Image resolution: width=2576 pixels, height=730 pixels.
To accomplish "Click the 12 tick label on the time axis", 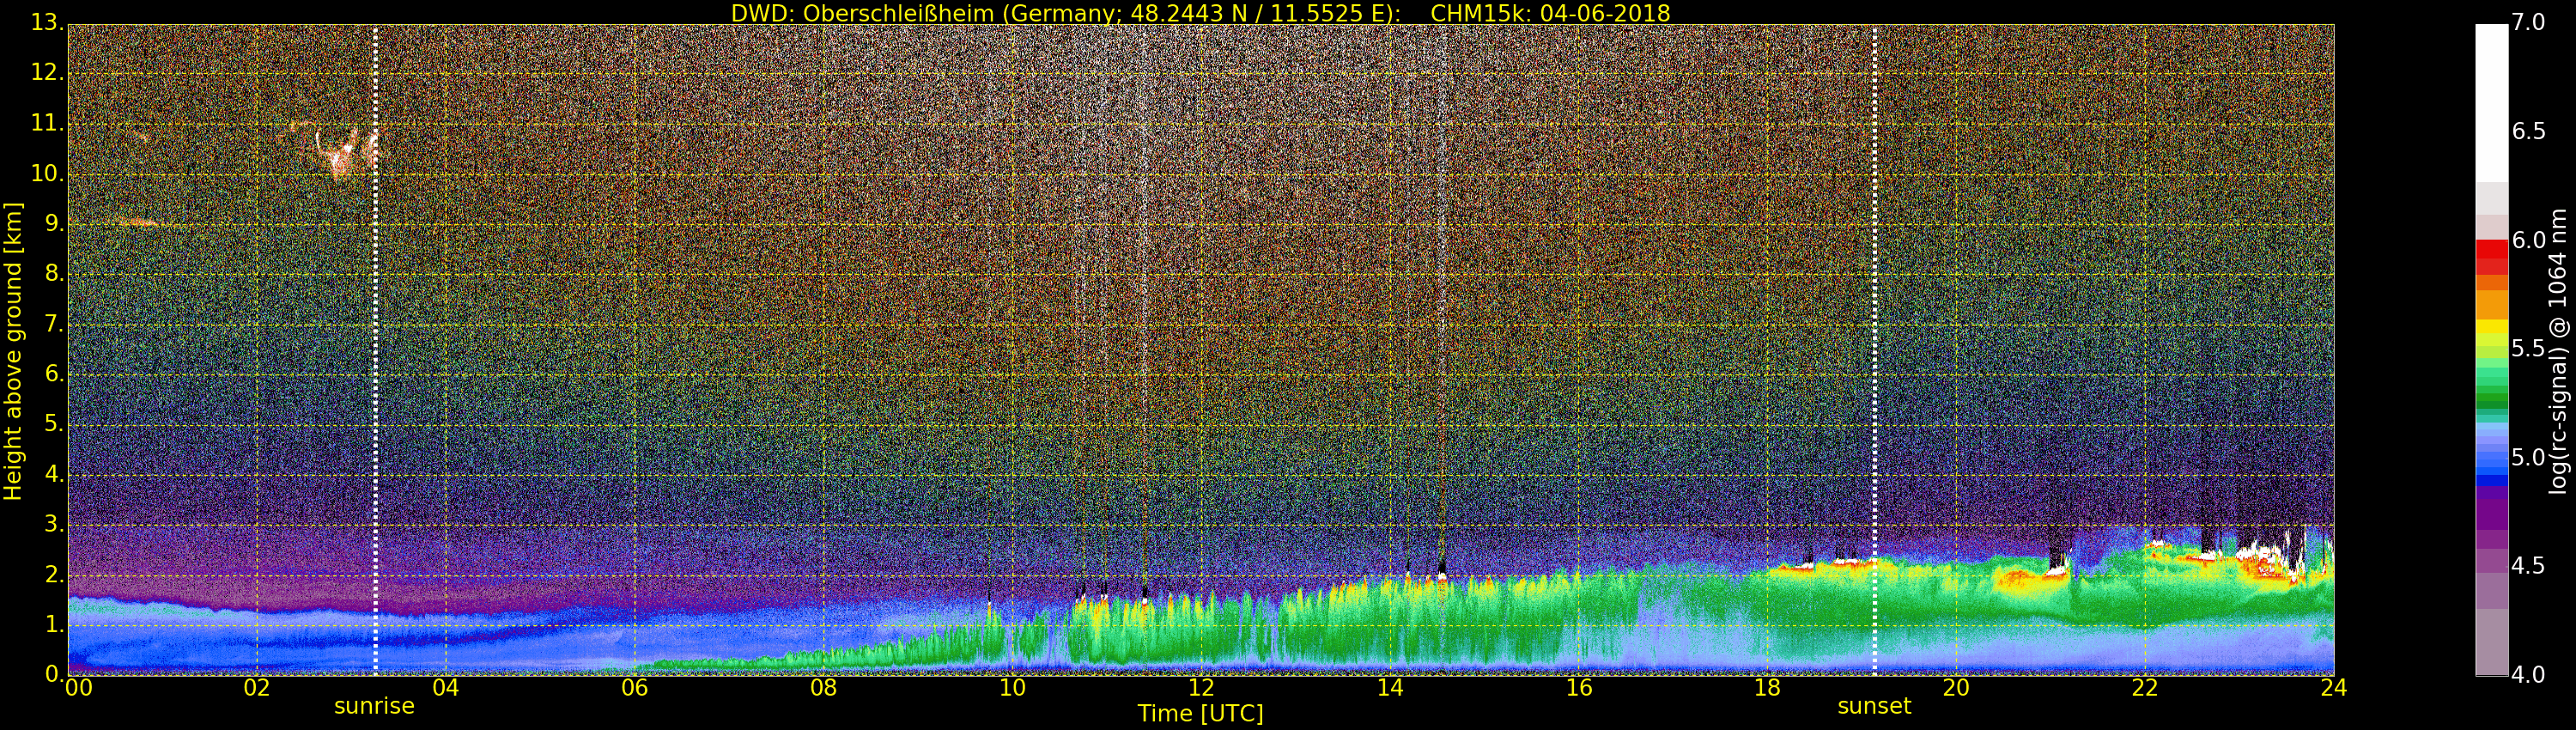I will tap(1201, 688).
